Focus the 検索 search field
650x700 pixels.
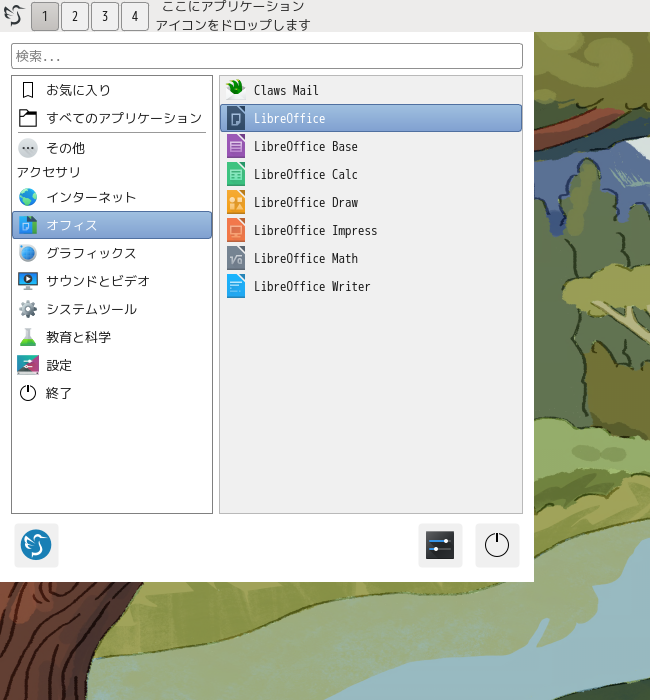[x=267, y=56]
